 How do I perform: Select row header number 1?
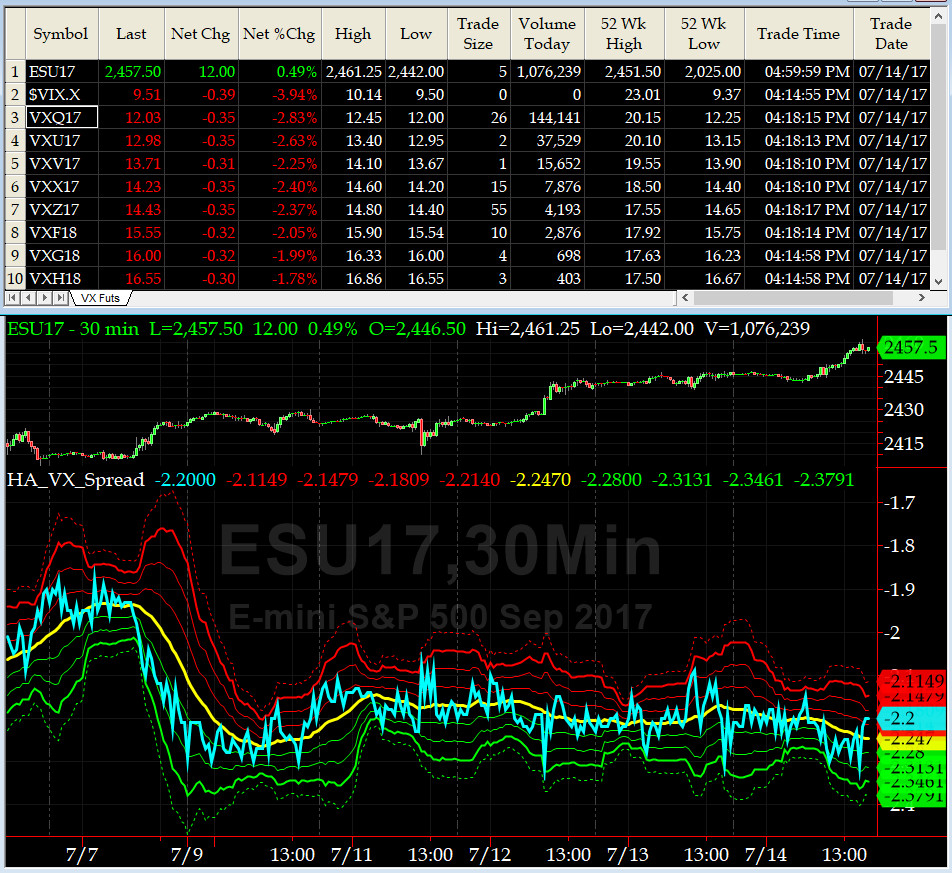click(15, 72)
